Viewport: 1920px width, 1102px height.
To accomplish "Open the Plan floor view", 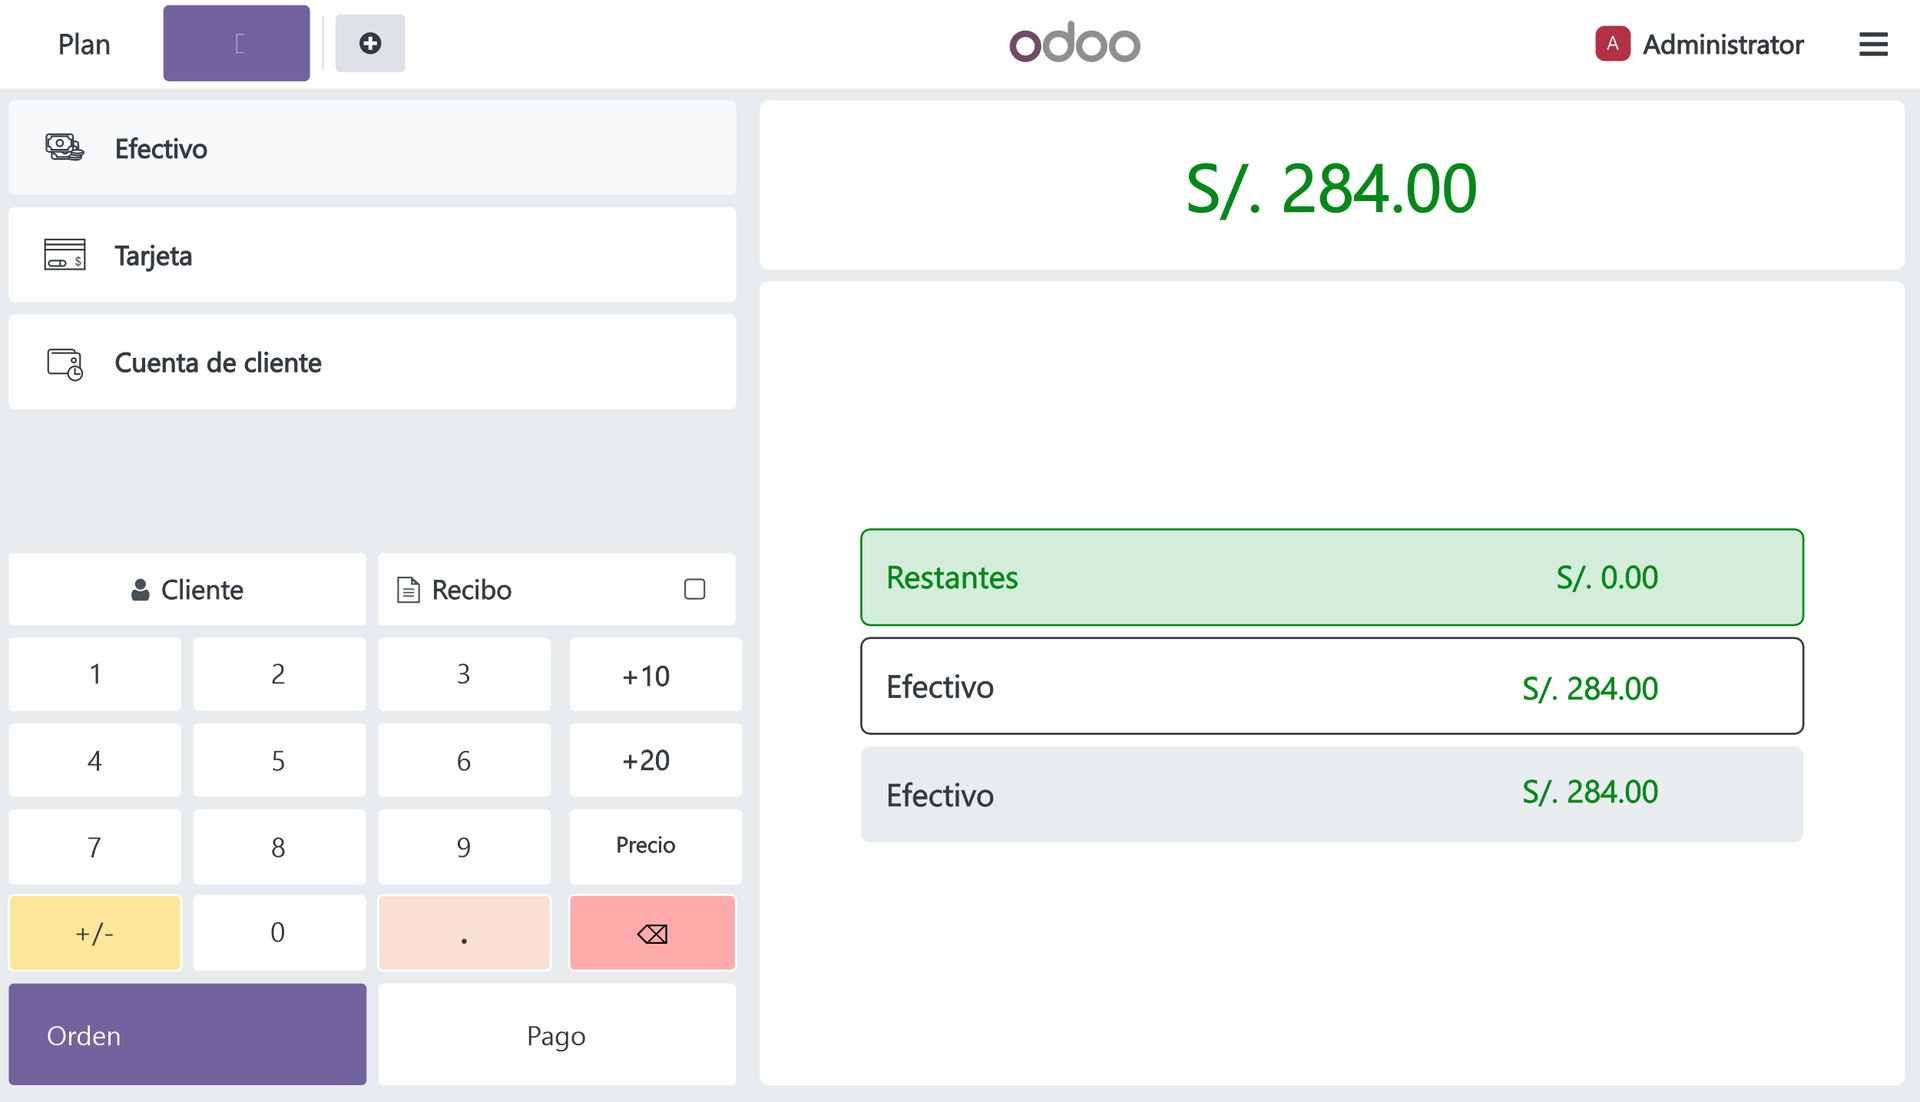I will [x=84, y=44].
